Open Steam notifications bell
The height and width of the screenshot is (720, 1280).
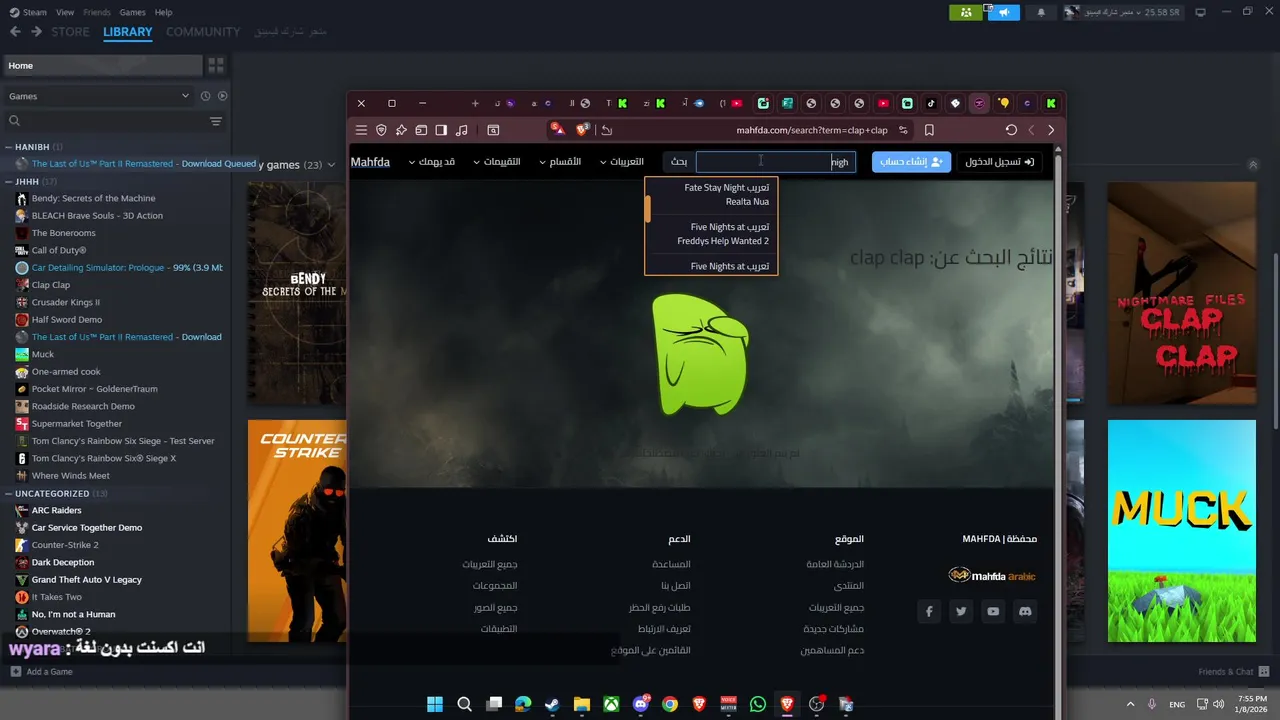tap(1041, 12)
